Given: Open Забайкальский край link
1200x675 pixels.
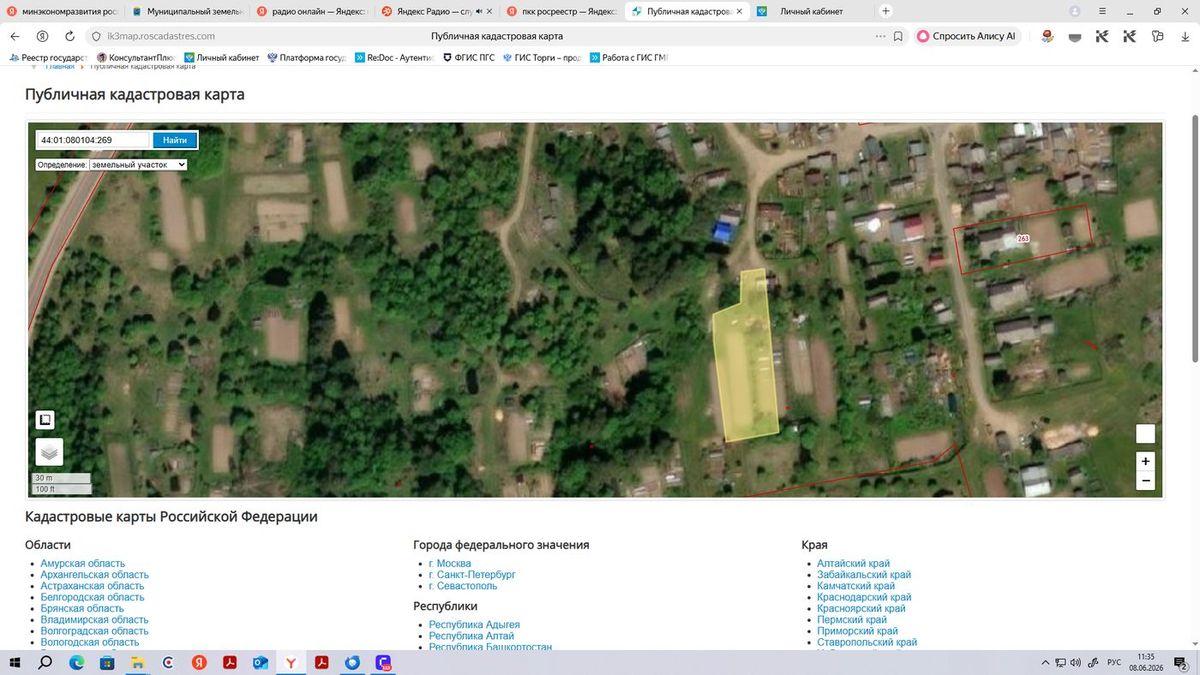Looking at the screenshot, I should coord(864,575).
